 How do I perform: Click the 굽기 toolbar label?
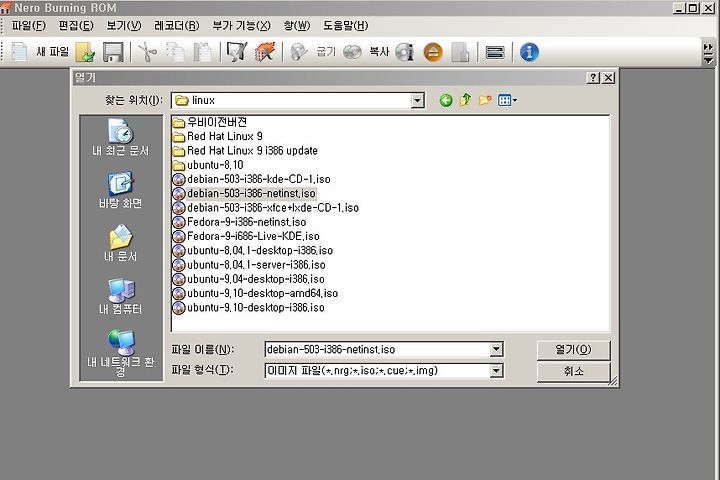tap(326, 52)
